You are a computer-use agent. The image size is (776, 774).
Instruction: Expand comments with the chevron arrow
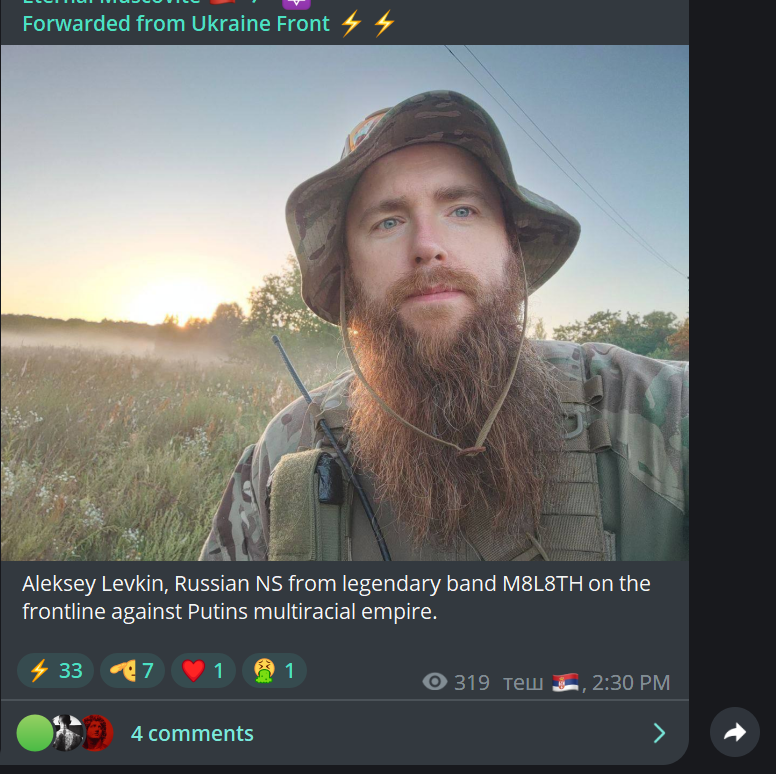point(659,733)
